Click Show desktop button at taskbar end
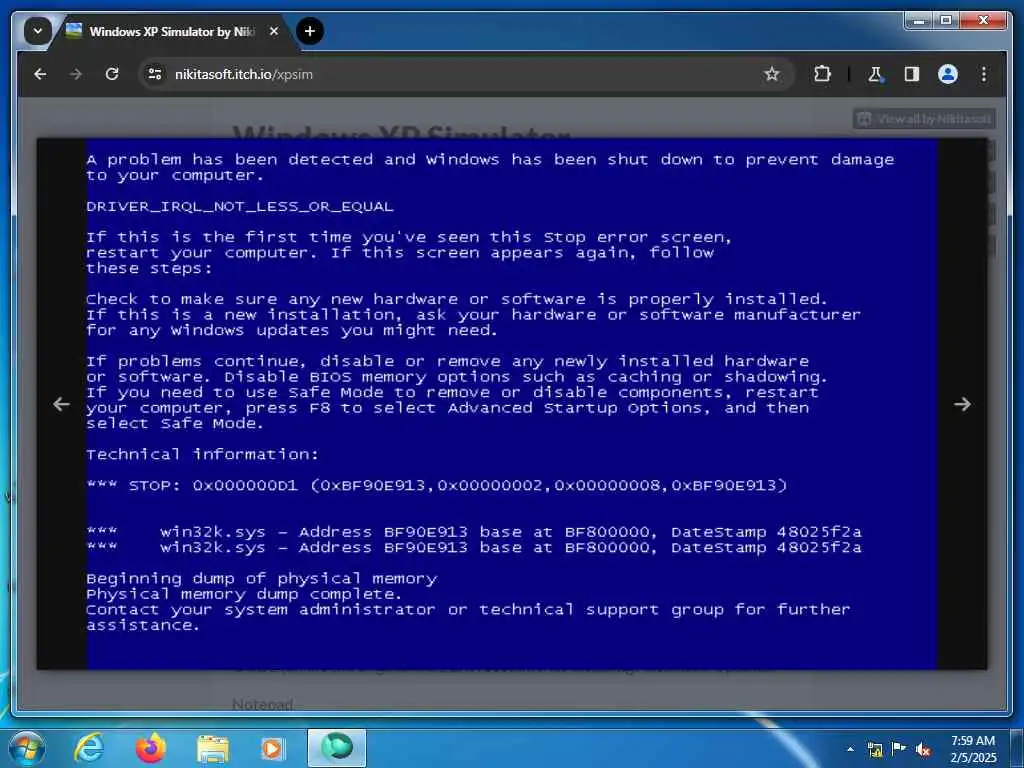 (x=1016, y=748)
